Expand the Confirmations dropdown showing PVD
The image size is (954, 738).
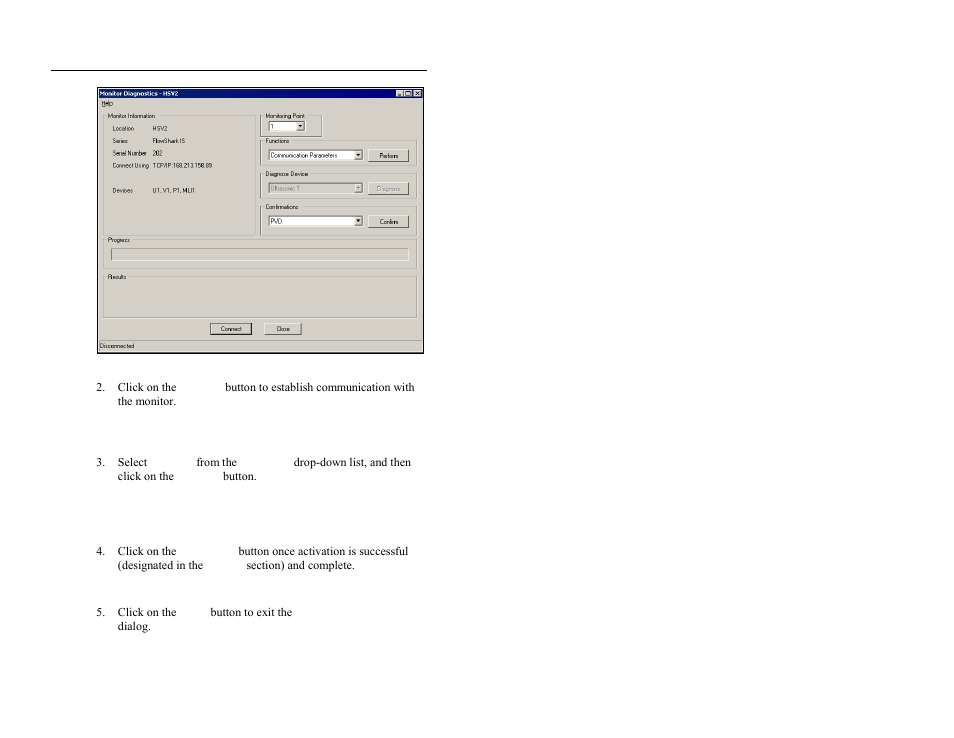click(316, 221)
